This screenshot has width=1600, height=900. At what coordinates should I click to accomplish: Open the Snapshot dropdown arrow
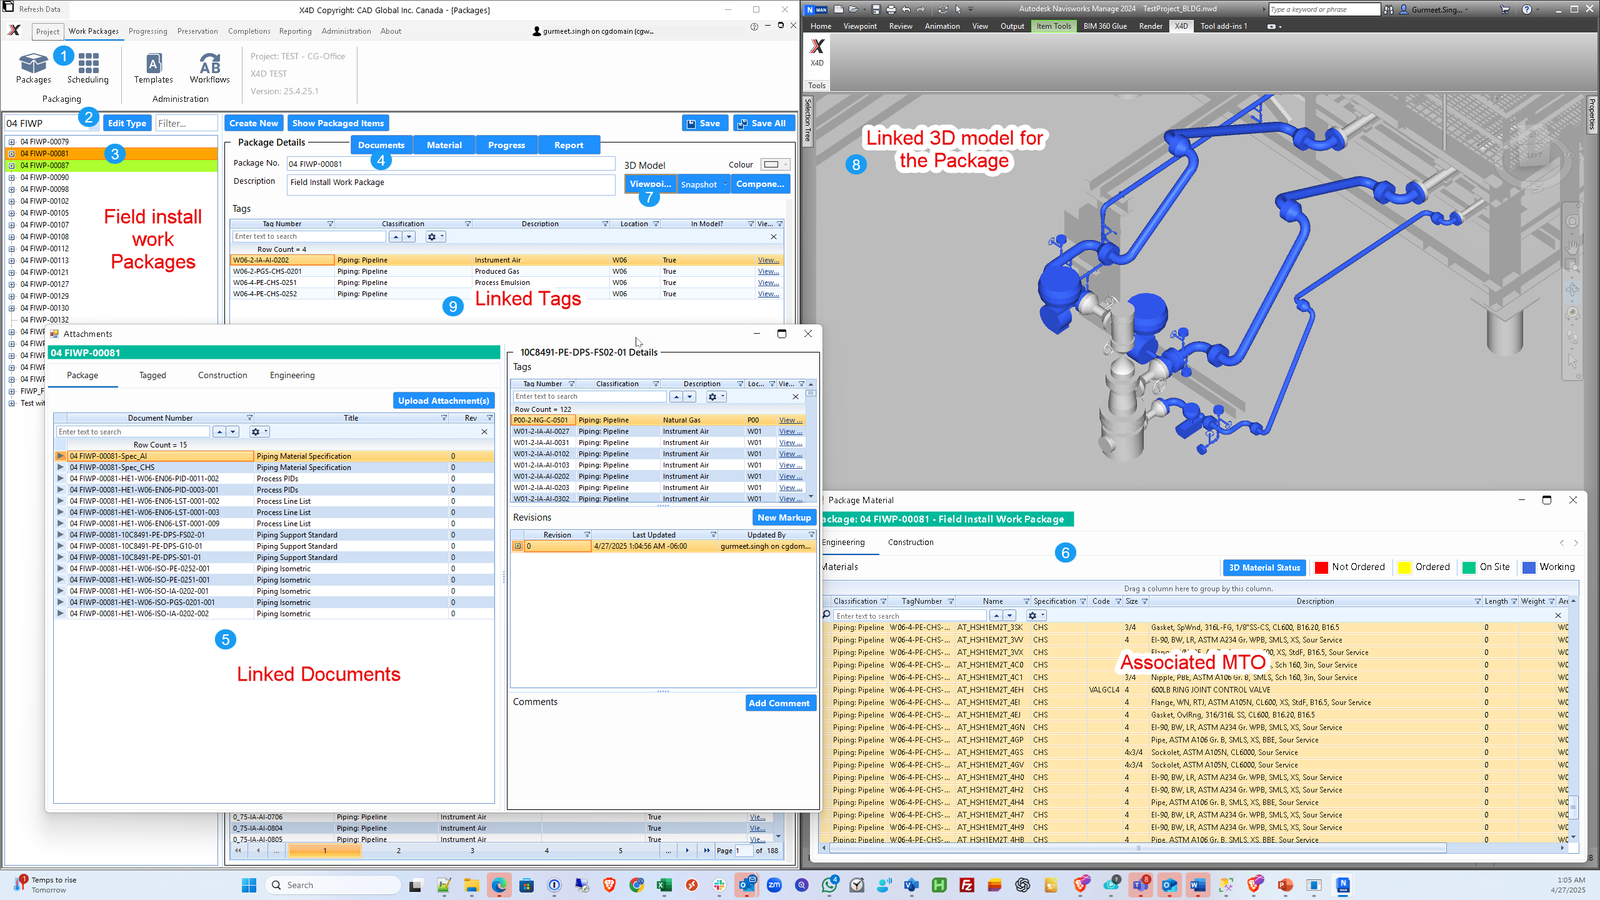726,184
